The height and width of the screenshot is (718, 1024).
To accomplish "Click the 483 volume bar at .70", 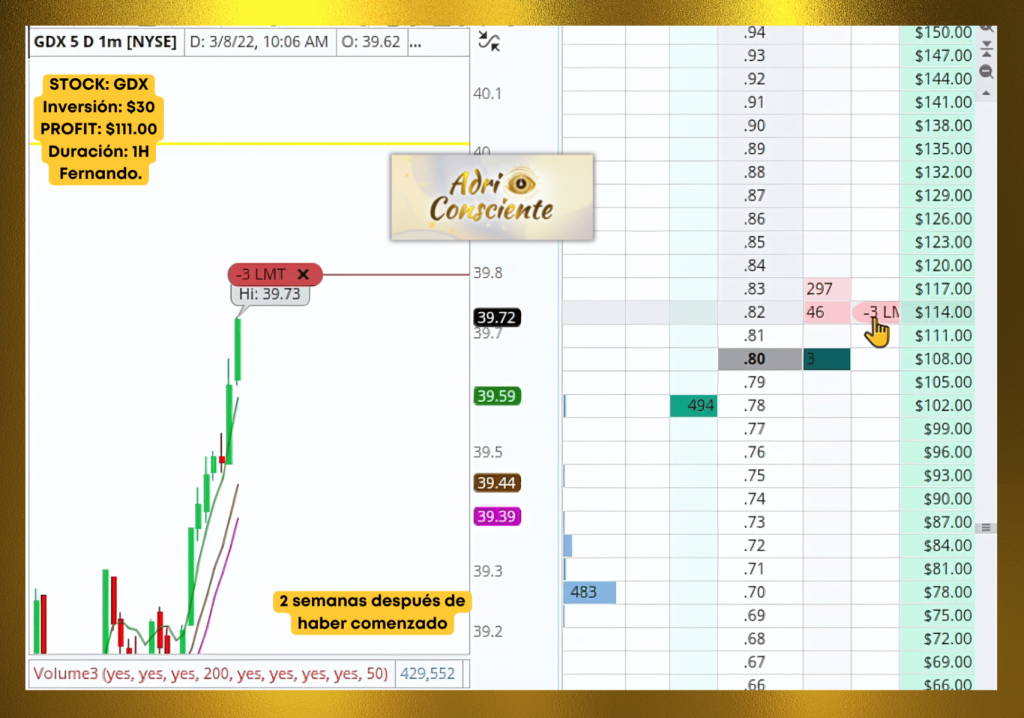I will (x=589, y=592).
